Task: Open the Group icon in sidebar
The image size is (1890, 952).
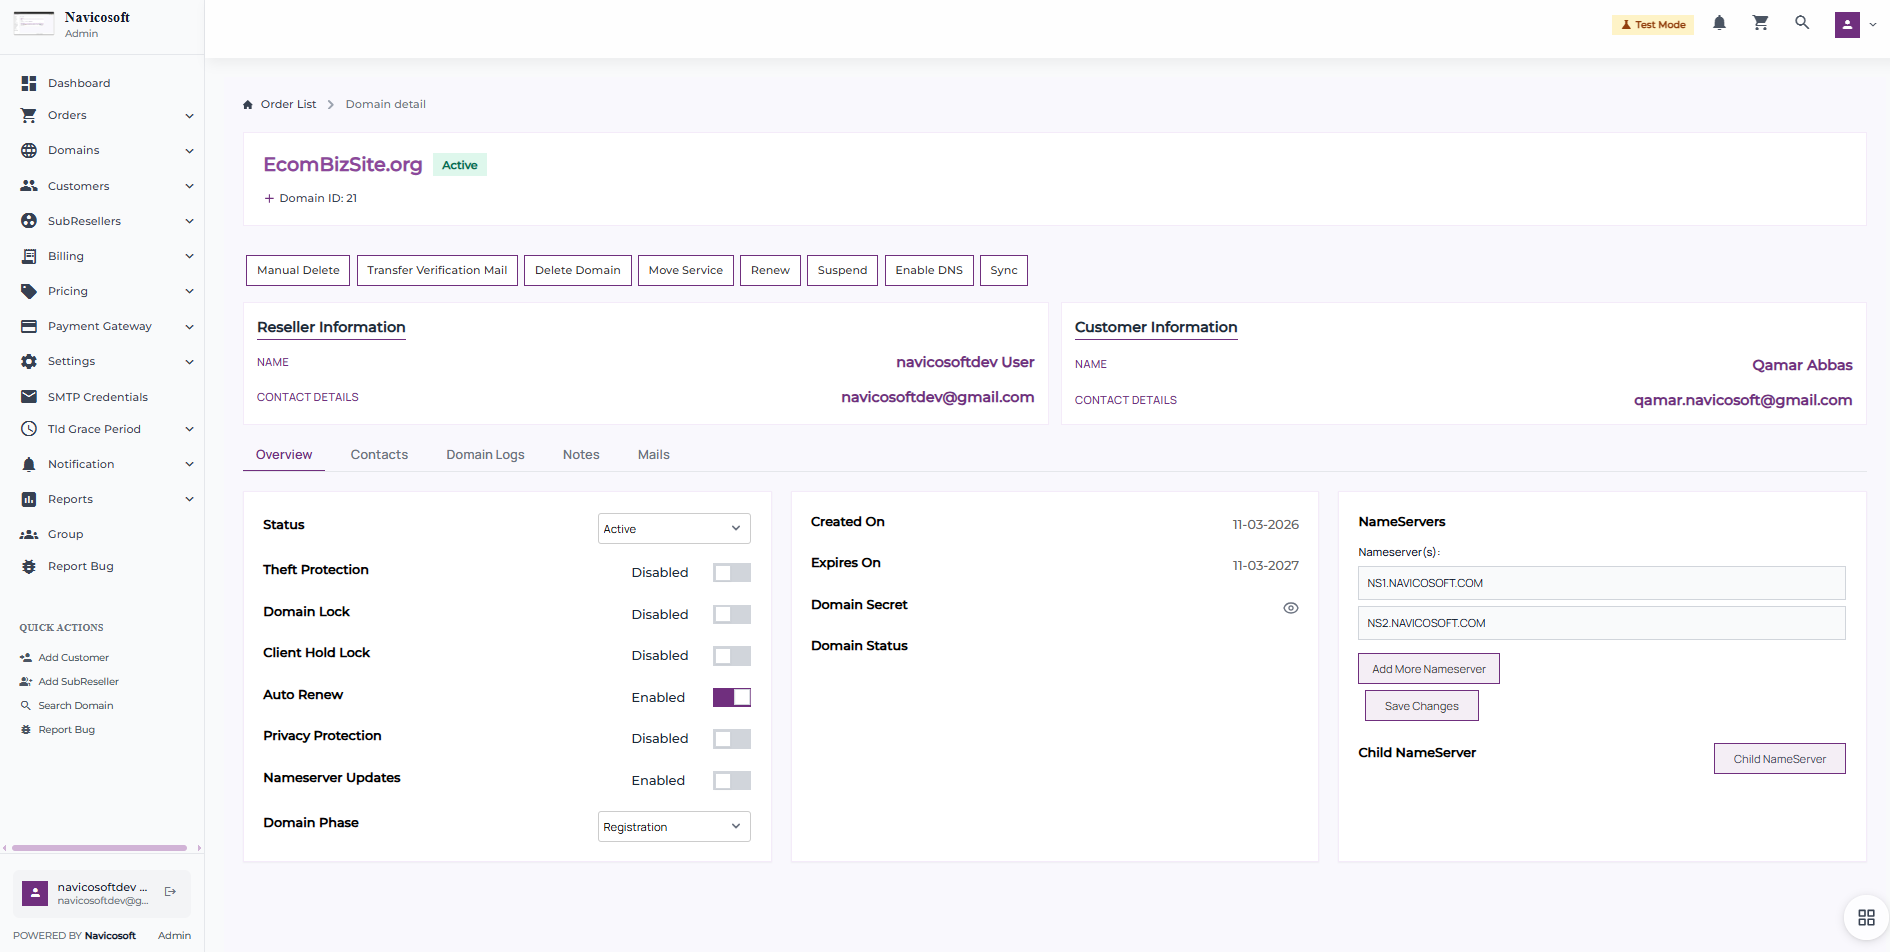Action: pyautogui.click(x=29, y=534)
